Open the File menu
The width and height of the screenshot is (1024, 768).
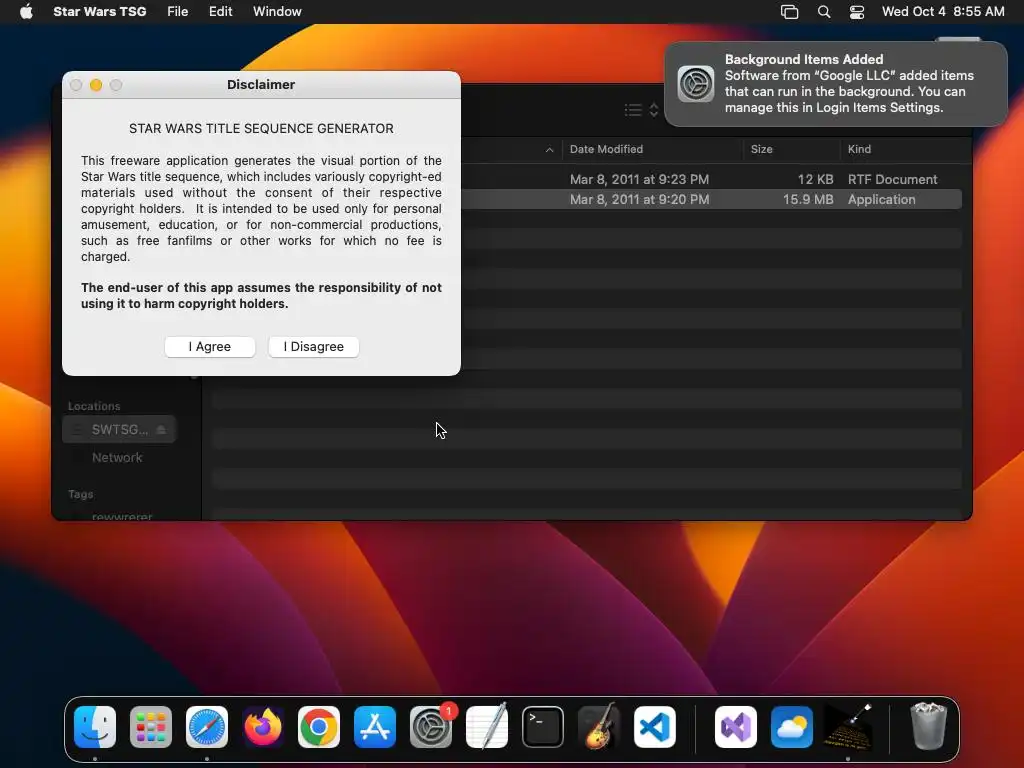[x=178, y=12]
